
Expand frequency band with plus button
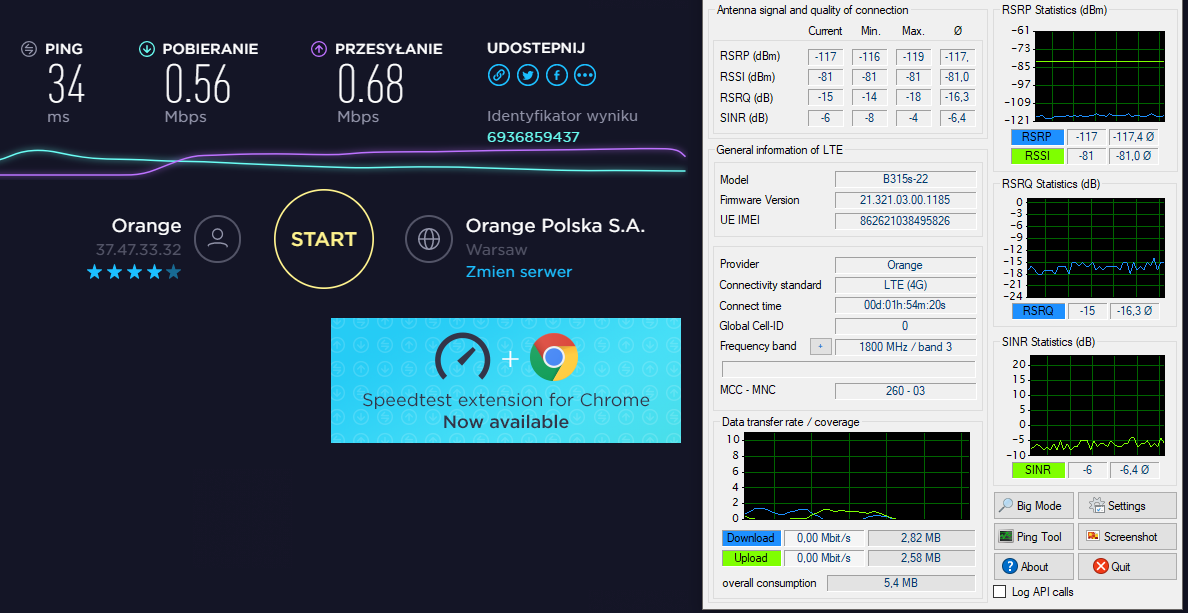[821, 346]
